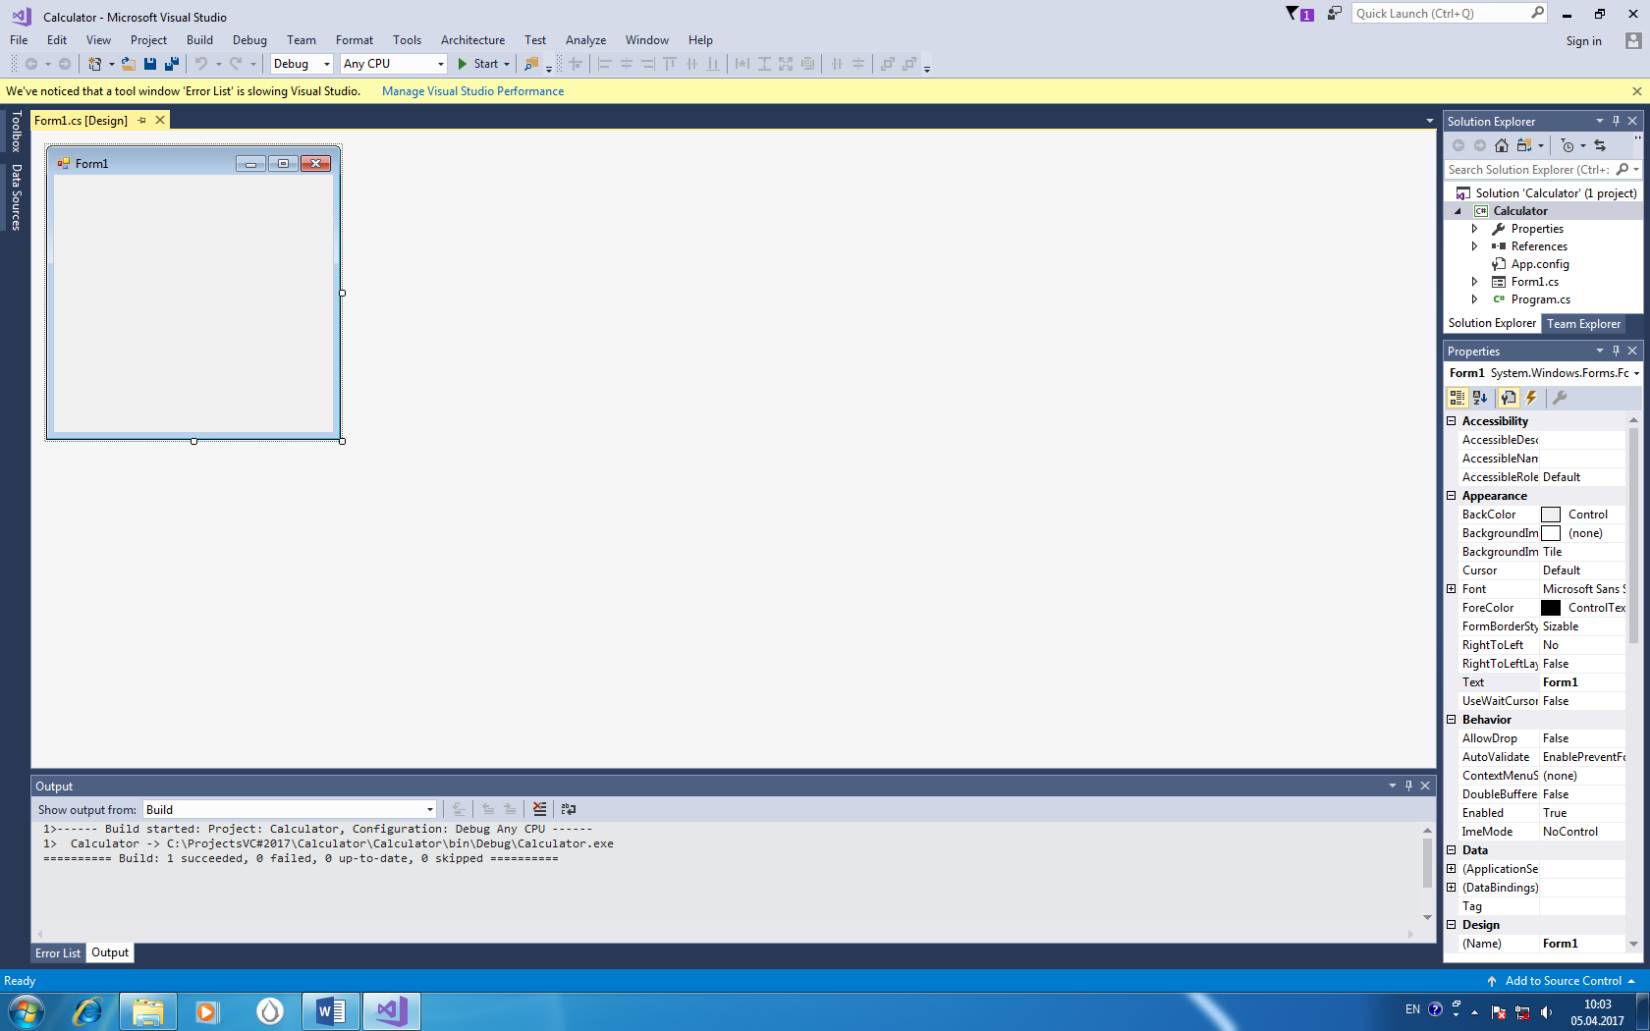Image resolution: width=1650 pixels, height=1031 pixels.
Task: Open the 'Show output from' Build dropdown
Action: pyautogui.click(x=289, y=809)
